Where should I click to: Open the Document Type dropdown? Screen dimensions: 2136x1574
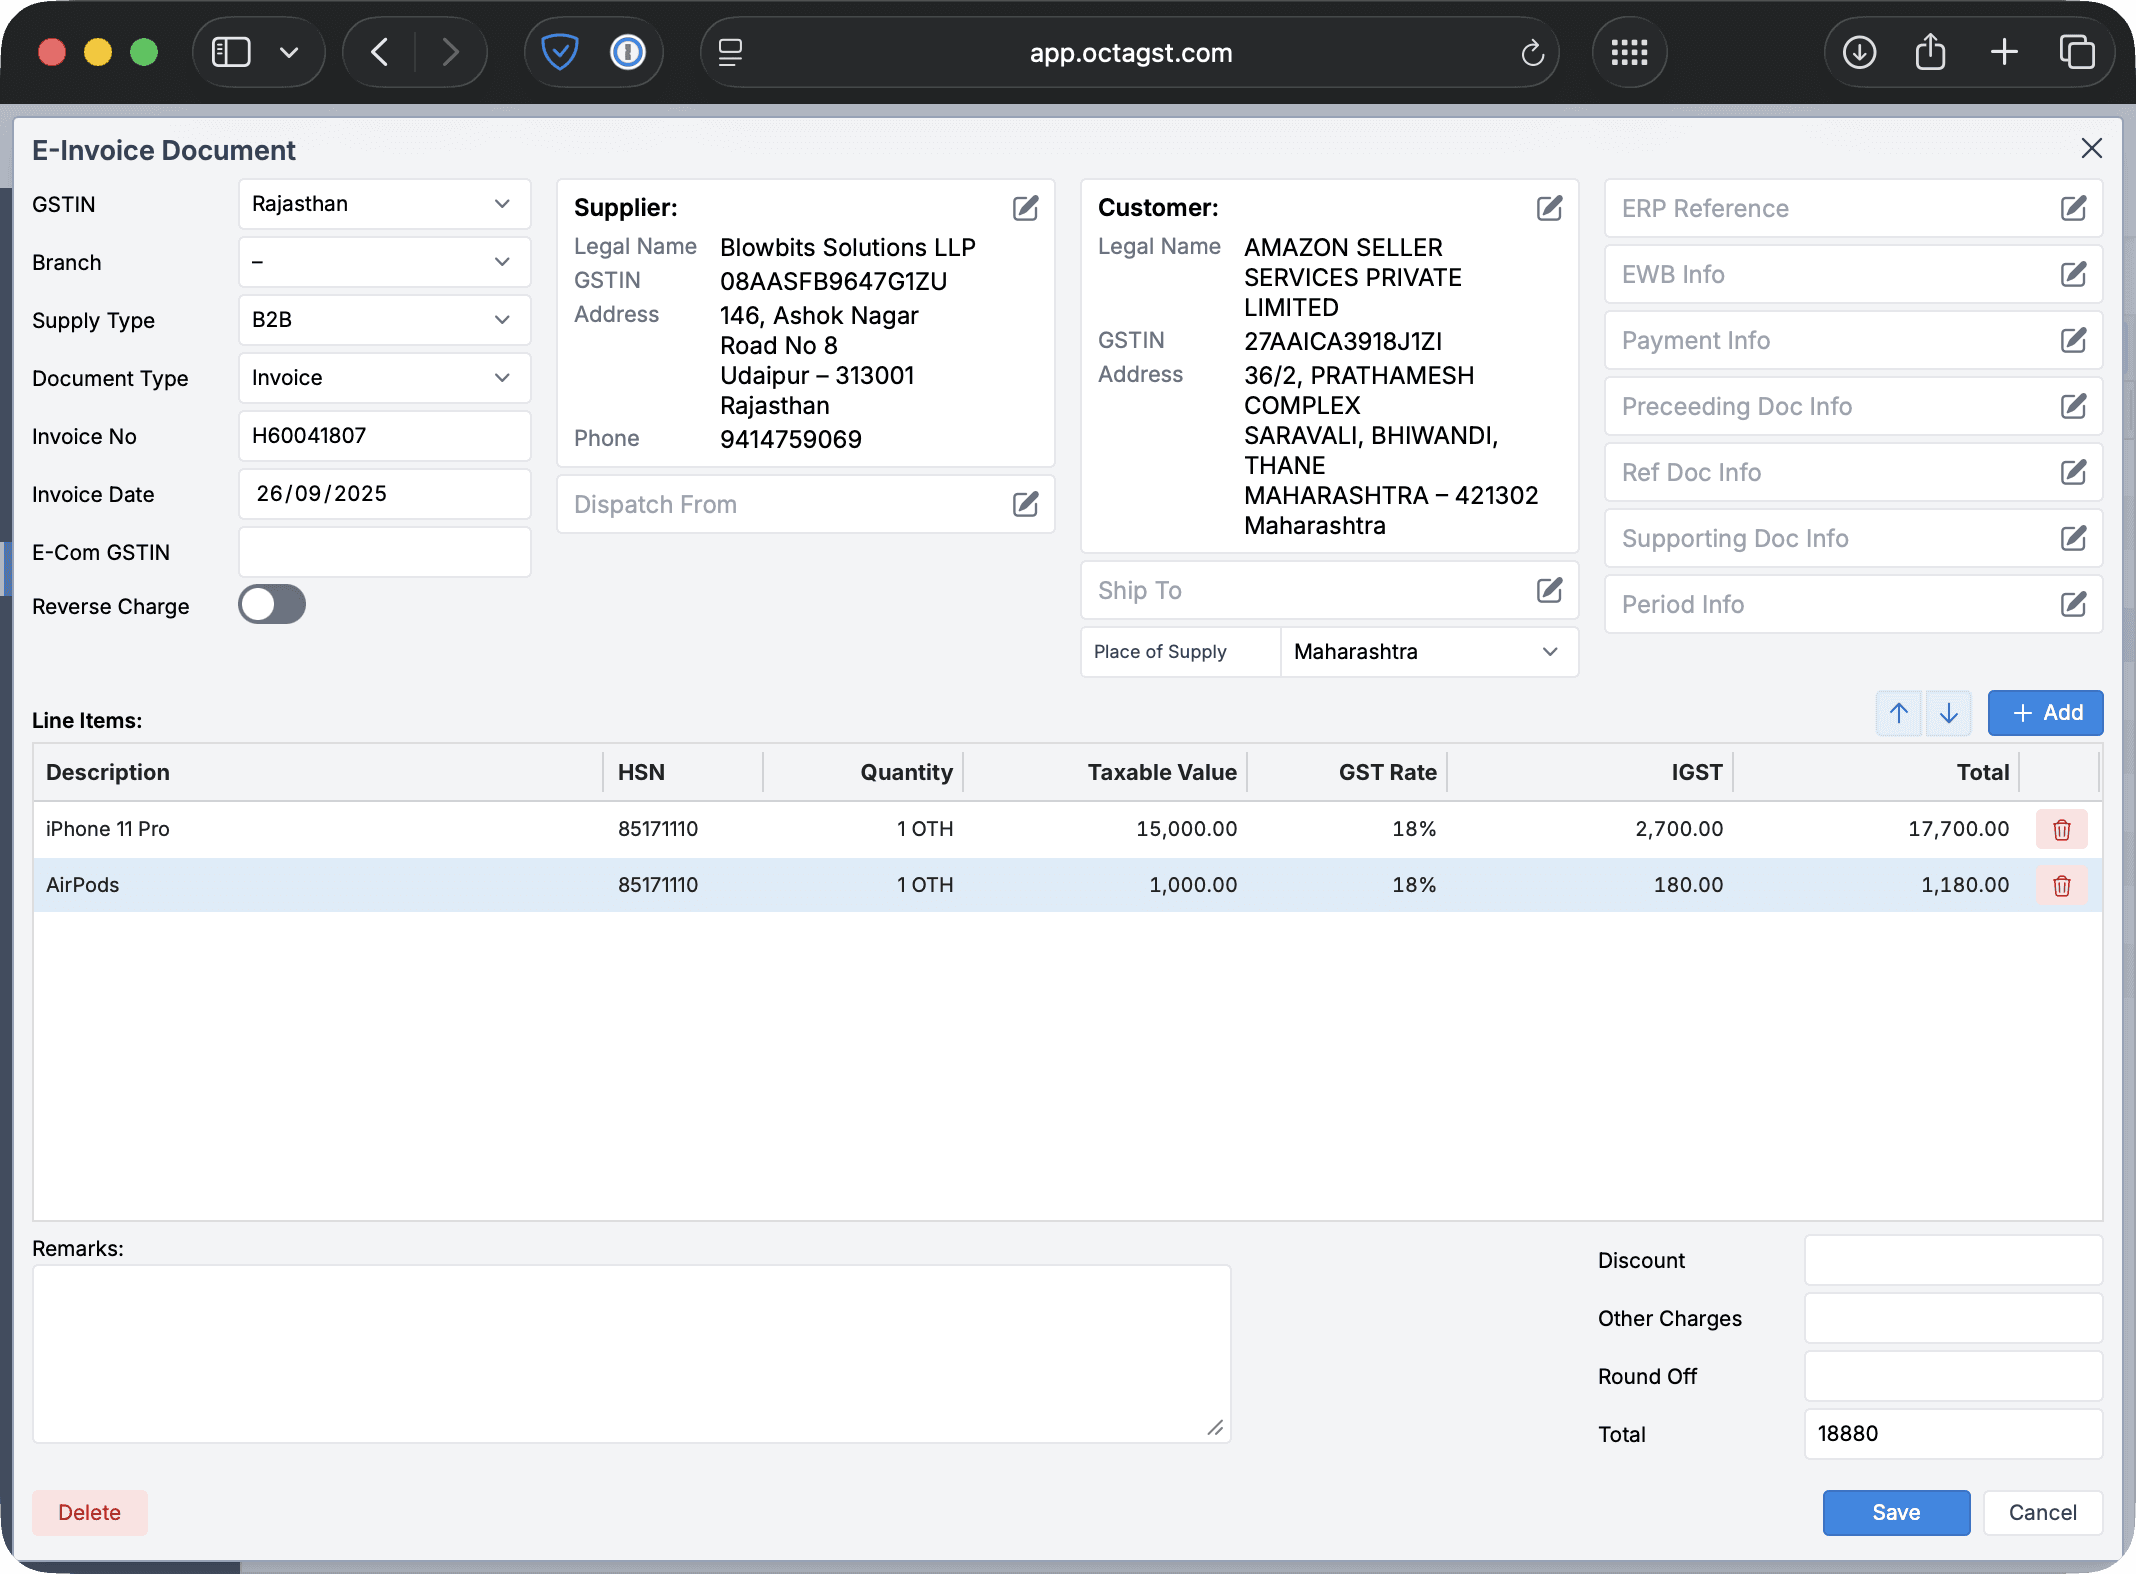tap(384, 378)
